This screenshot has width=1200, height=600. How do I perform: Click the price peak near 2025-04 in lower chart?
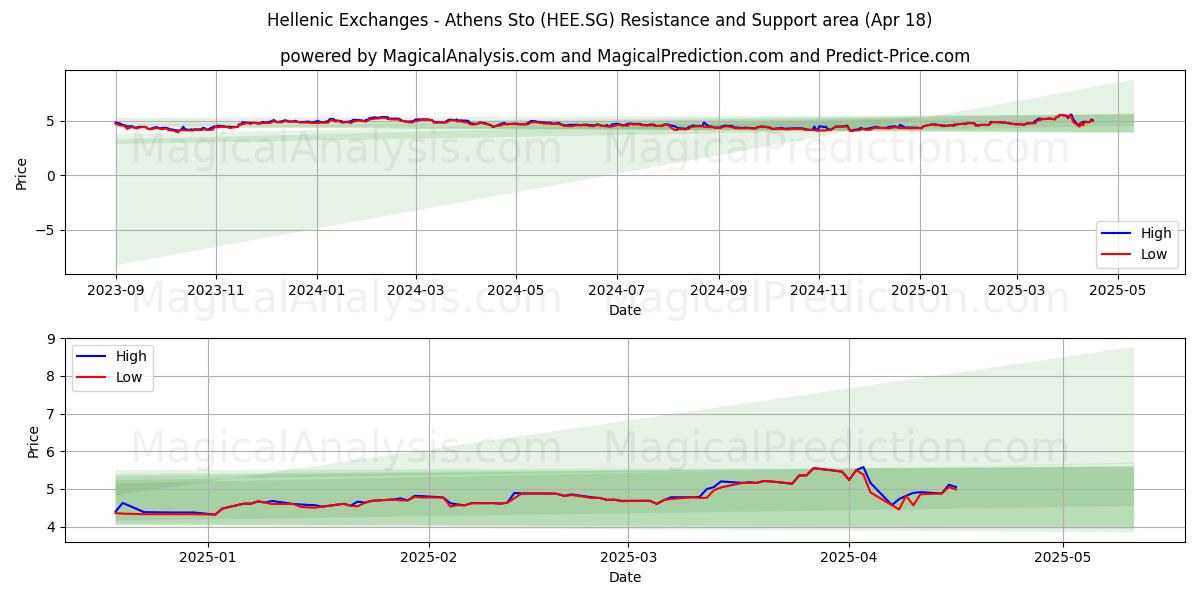coord(864,467)
